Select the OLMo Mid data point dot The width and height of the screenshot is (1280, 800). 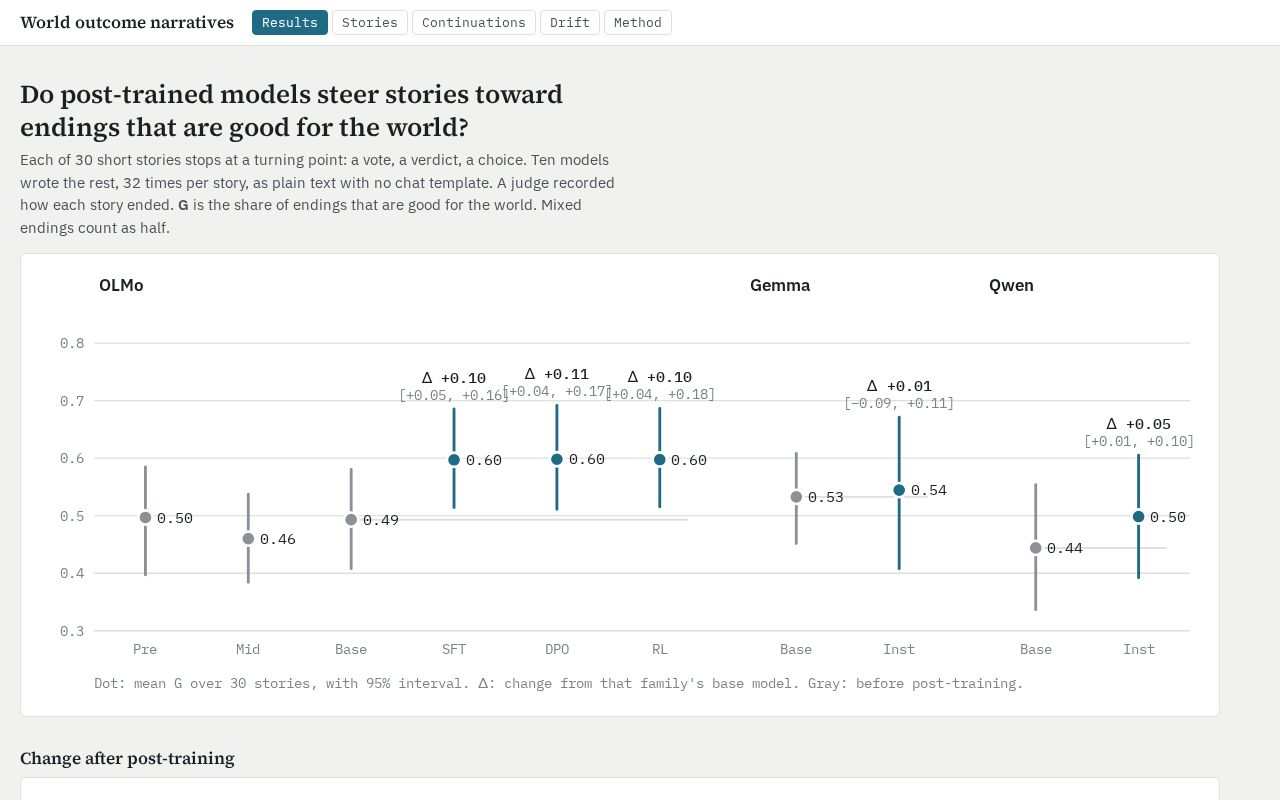point(248,539)
